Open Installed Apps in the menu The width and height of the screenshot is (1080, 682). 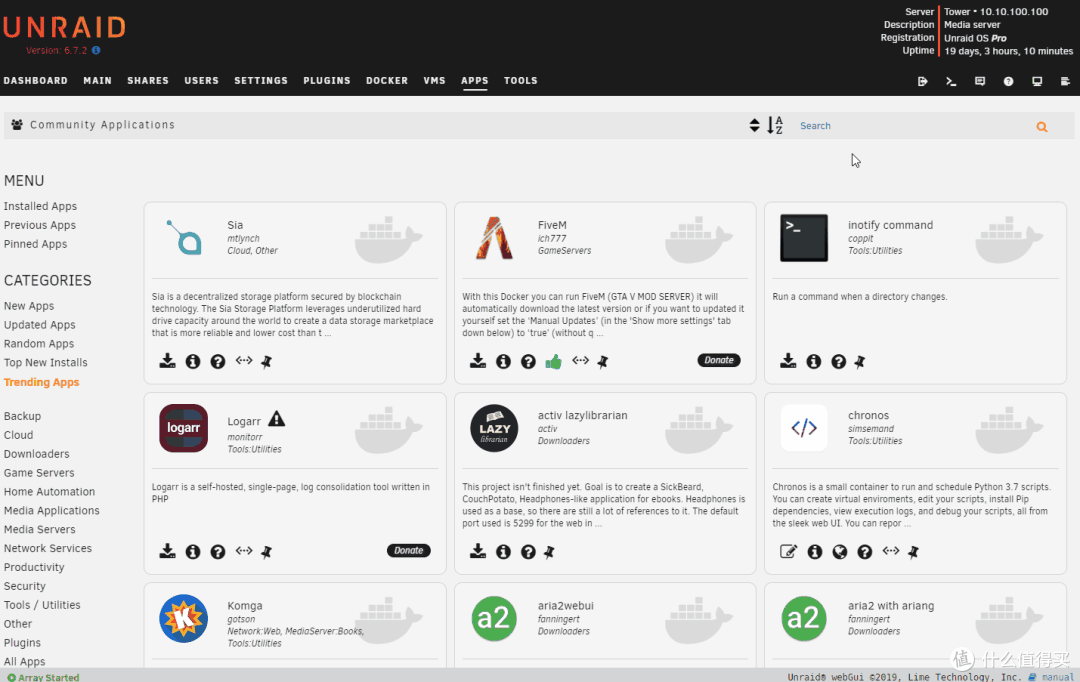[x=40, y=206]
